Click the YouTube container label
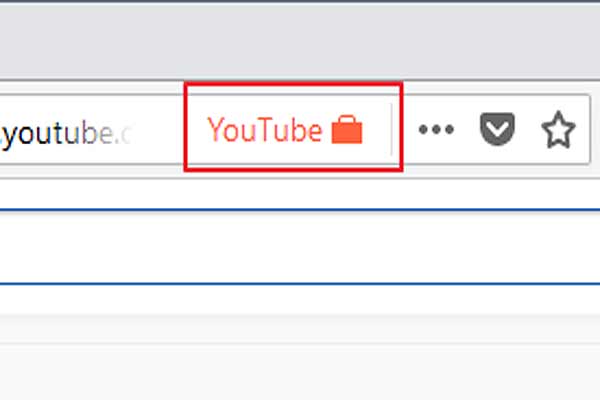 click(264, 130)
